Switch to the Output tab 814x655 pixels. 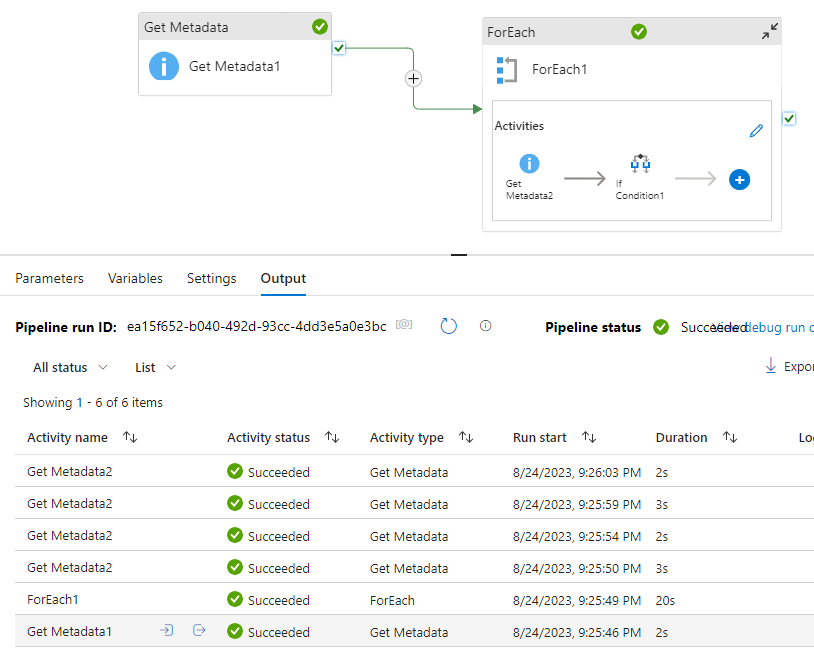pyautogui.click(x=283, y=278)
